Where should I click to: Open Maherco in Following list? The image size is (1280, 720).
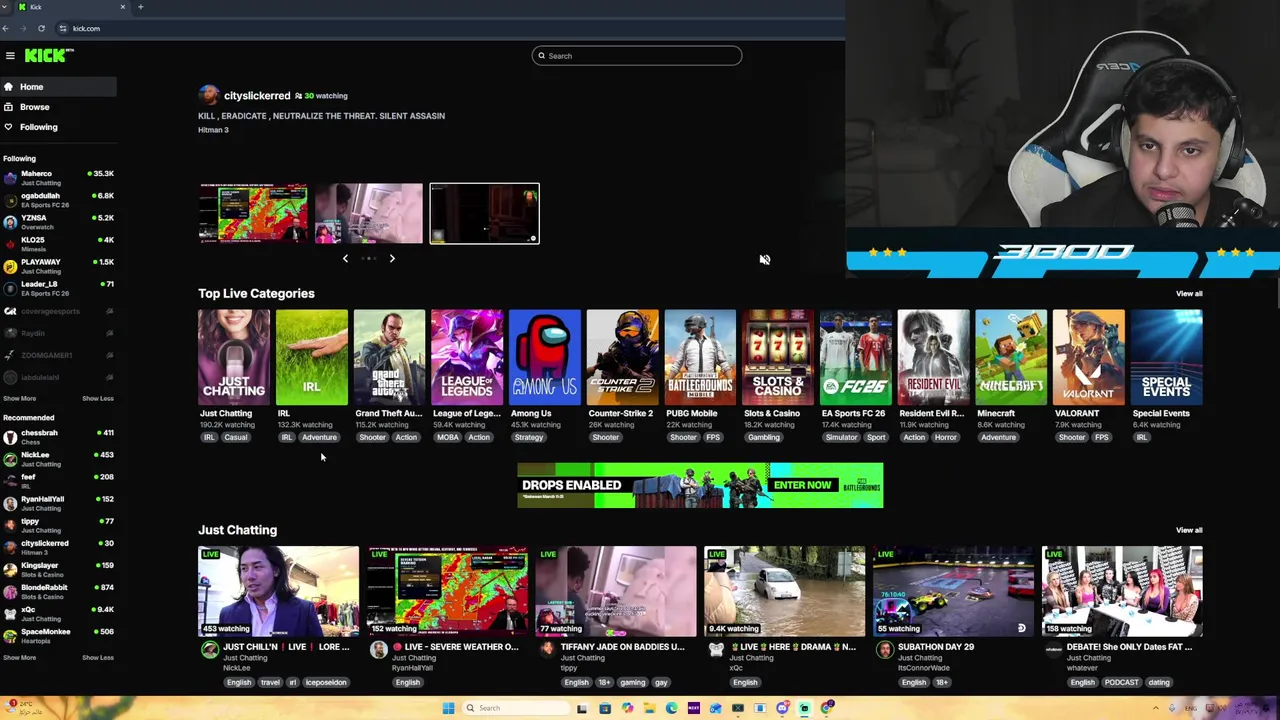click(x=58, y=178)
